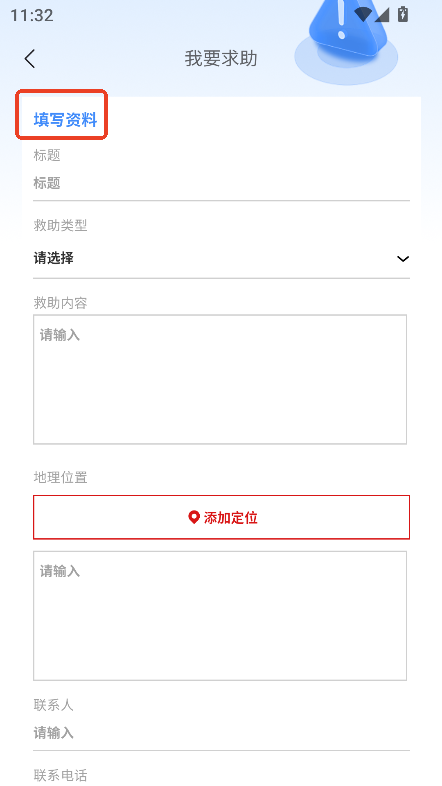Tap the 救助内容 field label

tap(61, 303)
